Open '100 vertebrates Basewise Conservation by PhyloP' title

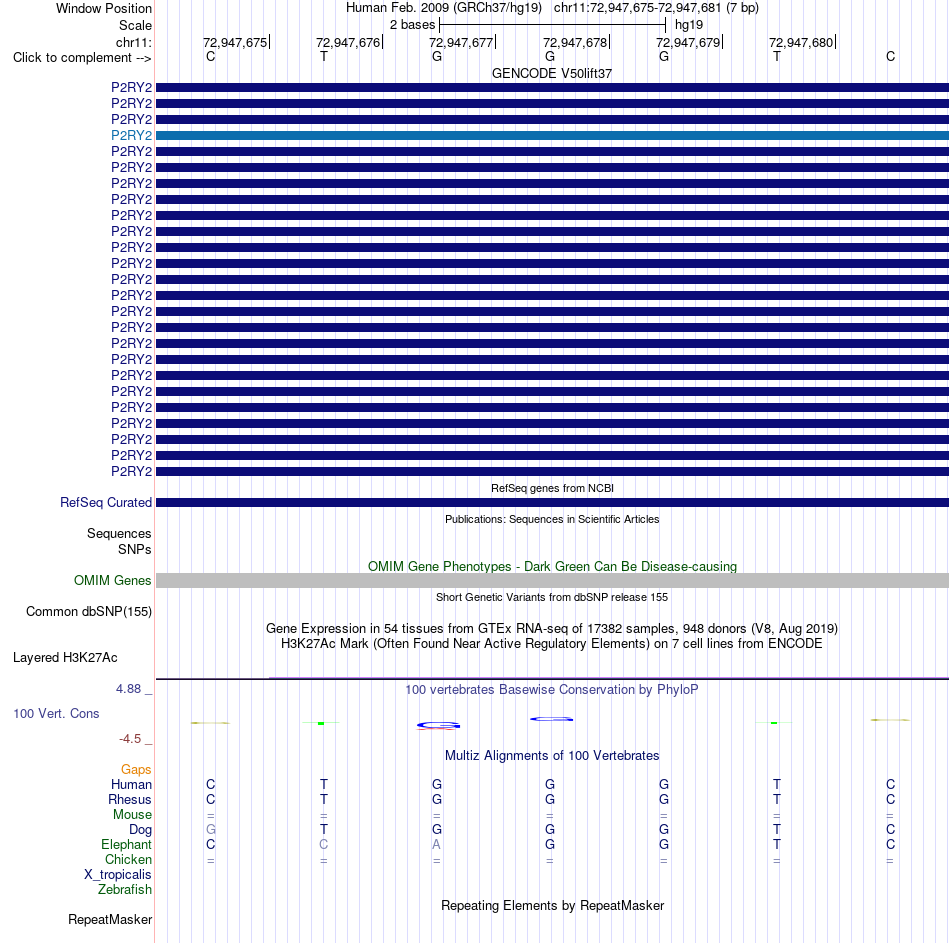pyautogui.click(x=552, y=690)
